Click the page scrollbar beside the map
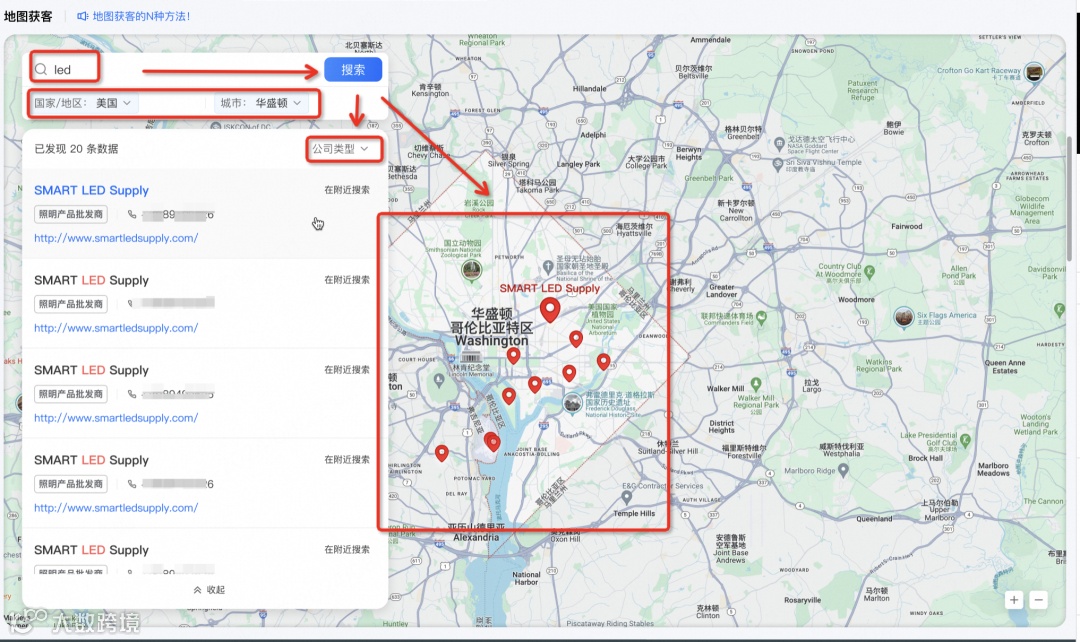The height and width of the screenshot is (642, 1080). (1069, 198)
